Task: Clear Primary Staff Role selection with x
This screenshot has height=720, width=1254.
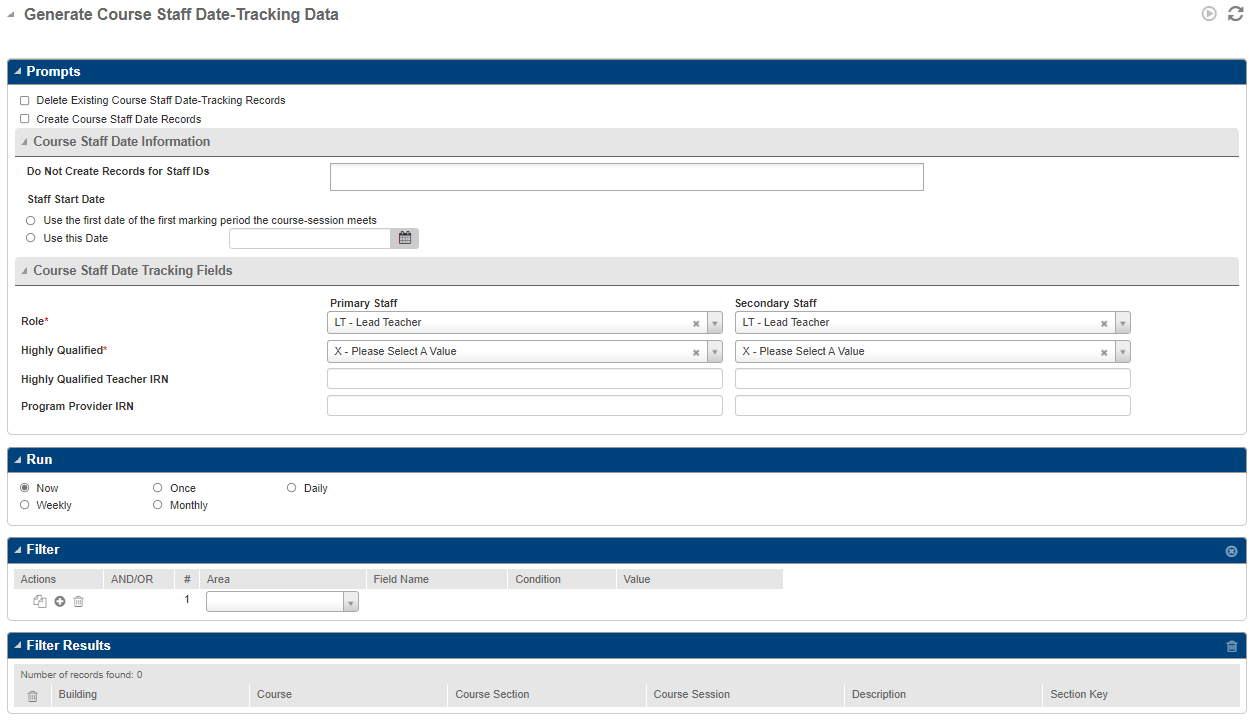Action: pyautogui.click(x=696, y=323)
